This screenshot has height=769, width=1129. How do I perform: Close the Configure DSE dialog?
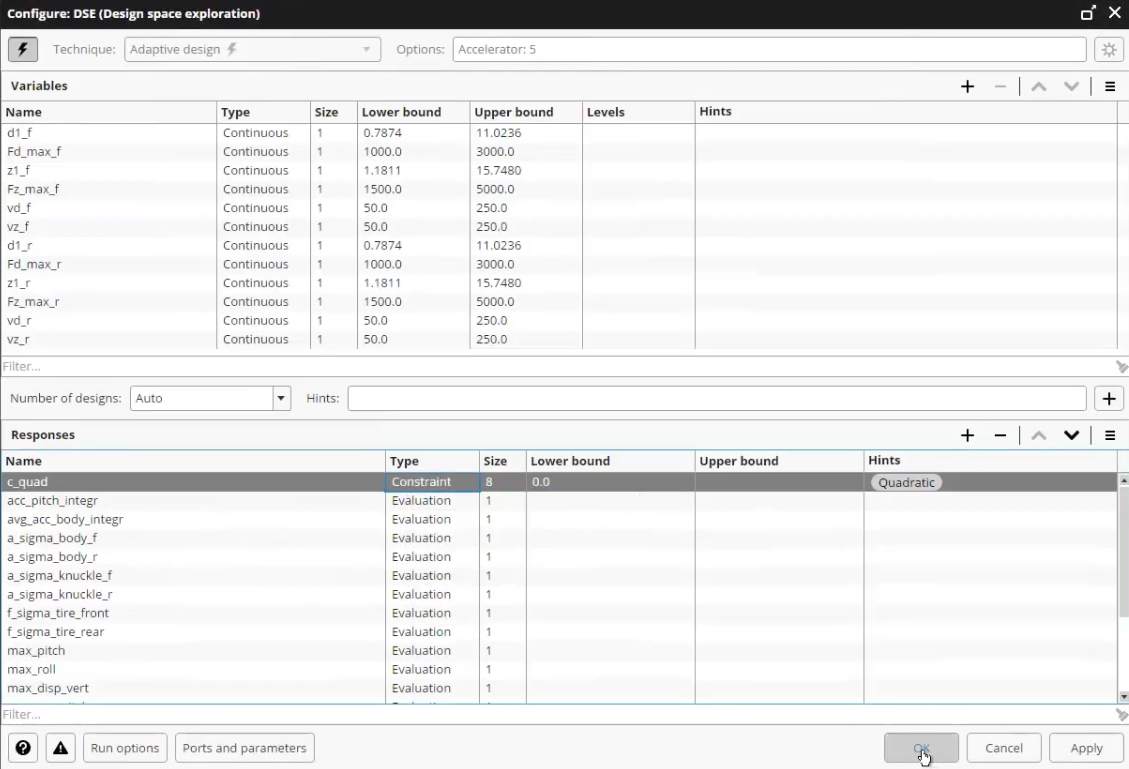(x=1115, y=13)
